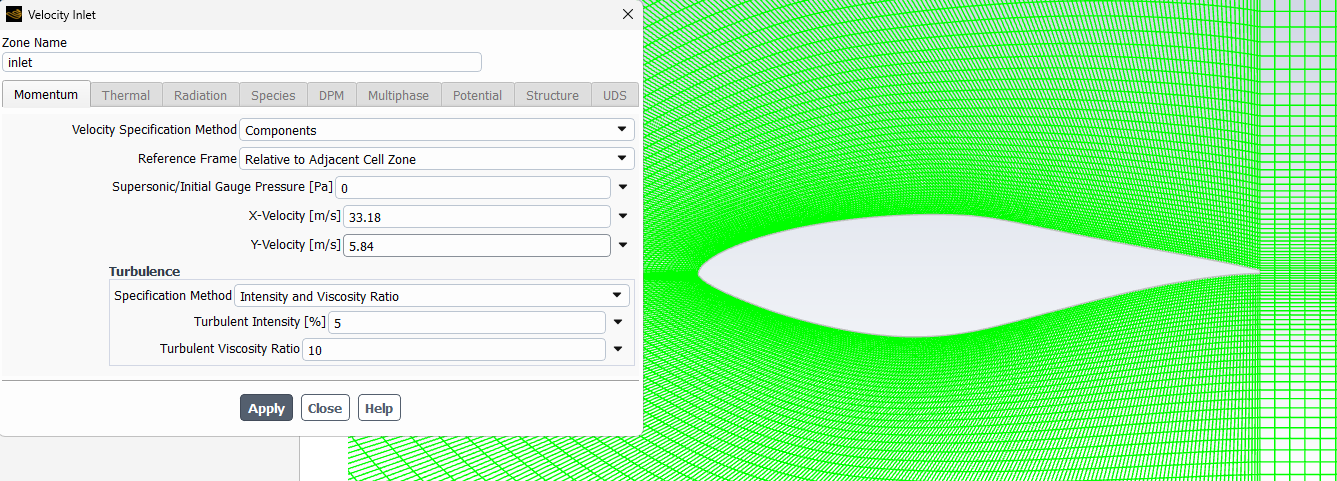Click the Turbulent Intensity [%] label
The image size is (1337, 481).
pos(260,322)
